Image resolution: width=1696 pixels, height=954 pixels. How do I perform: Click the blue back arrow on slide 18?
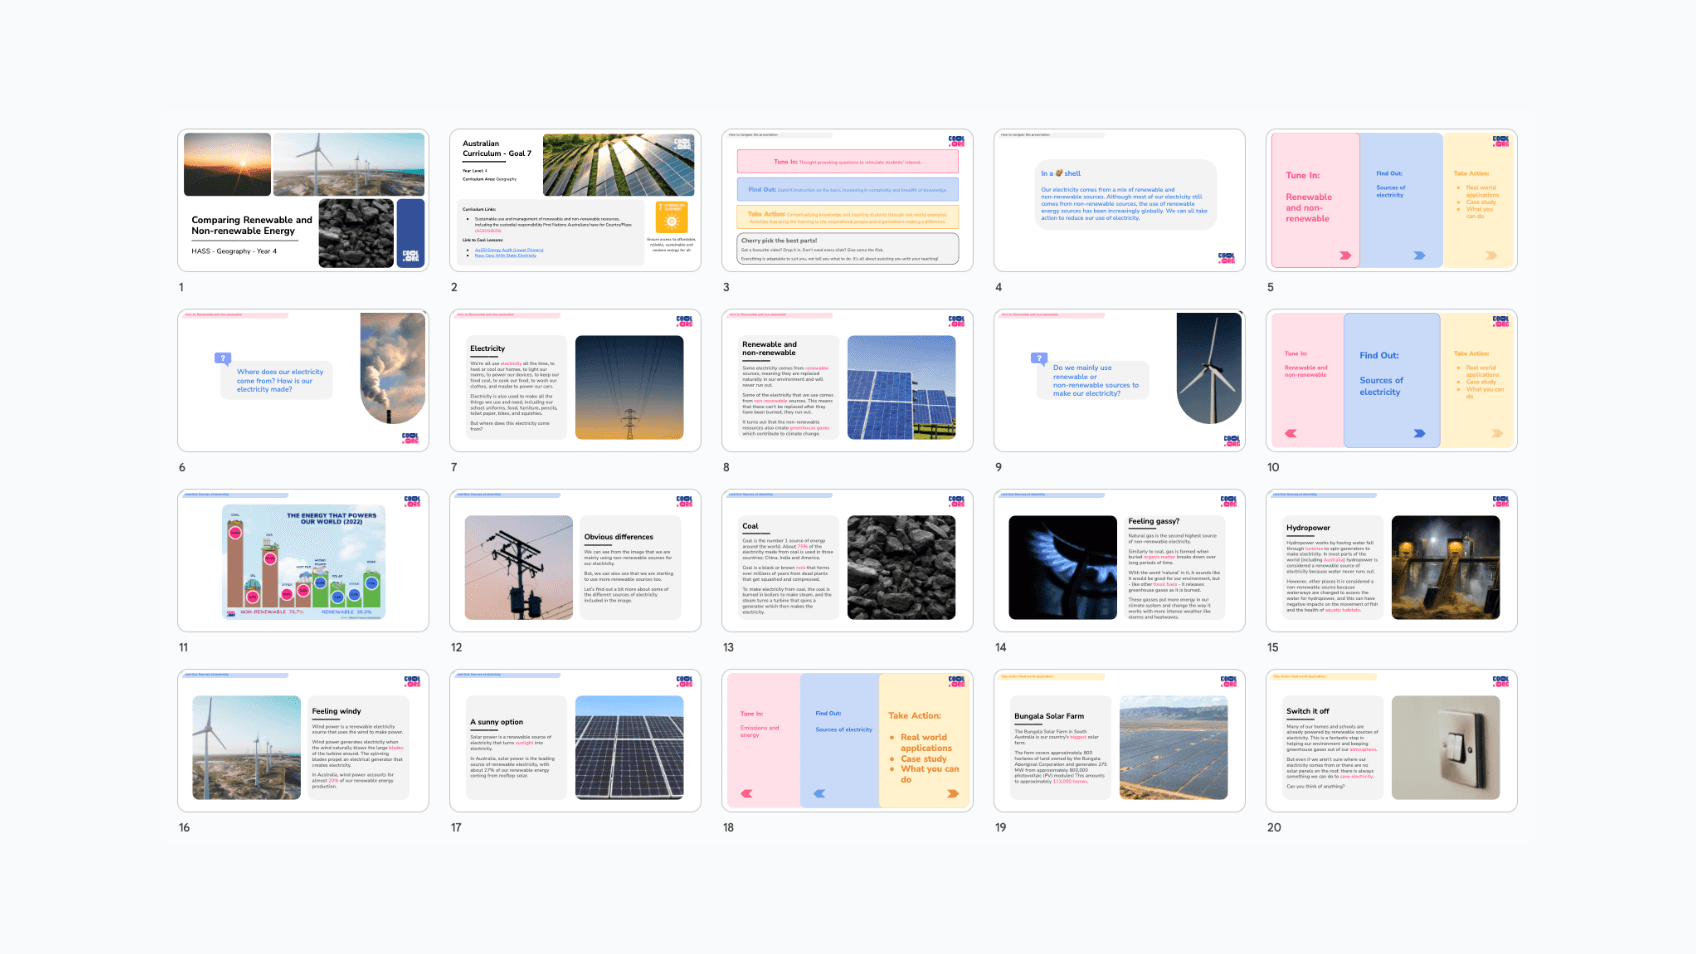tap(819, 794)
